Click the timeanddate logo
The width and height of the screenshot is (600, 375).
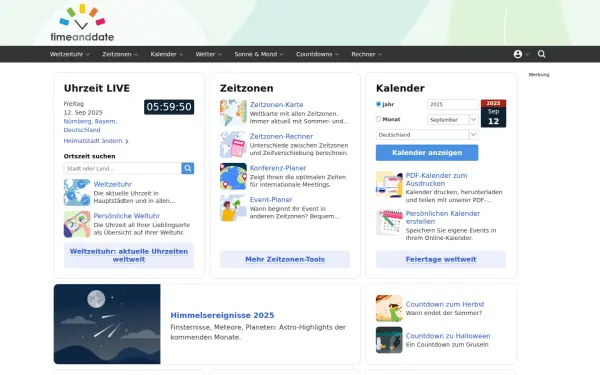(82, 23)
